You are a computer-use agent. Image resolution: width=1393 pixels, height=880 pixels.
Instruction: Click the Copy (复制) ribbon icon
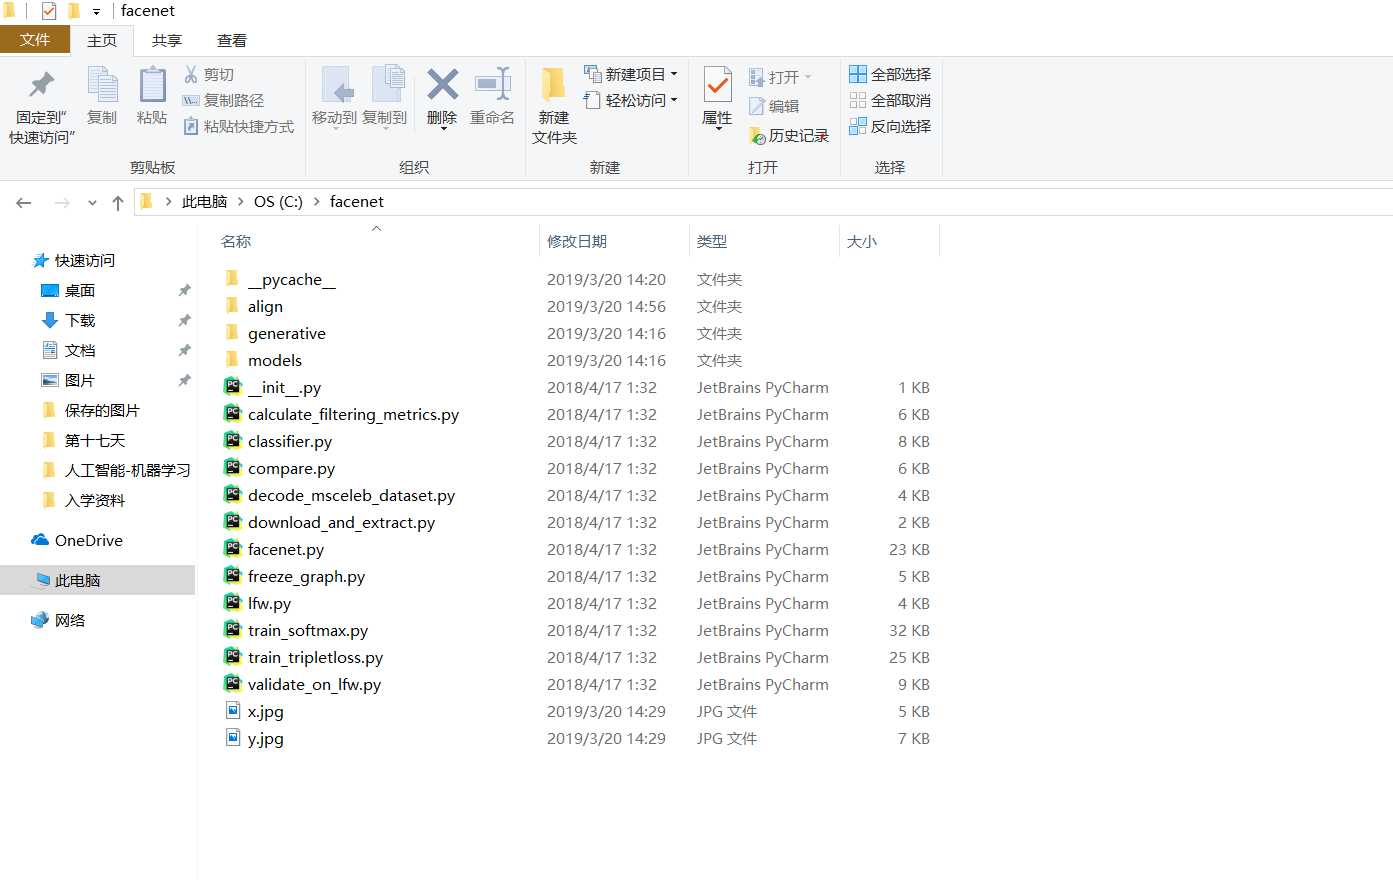[102, 85]
